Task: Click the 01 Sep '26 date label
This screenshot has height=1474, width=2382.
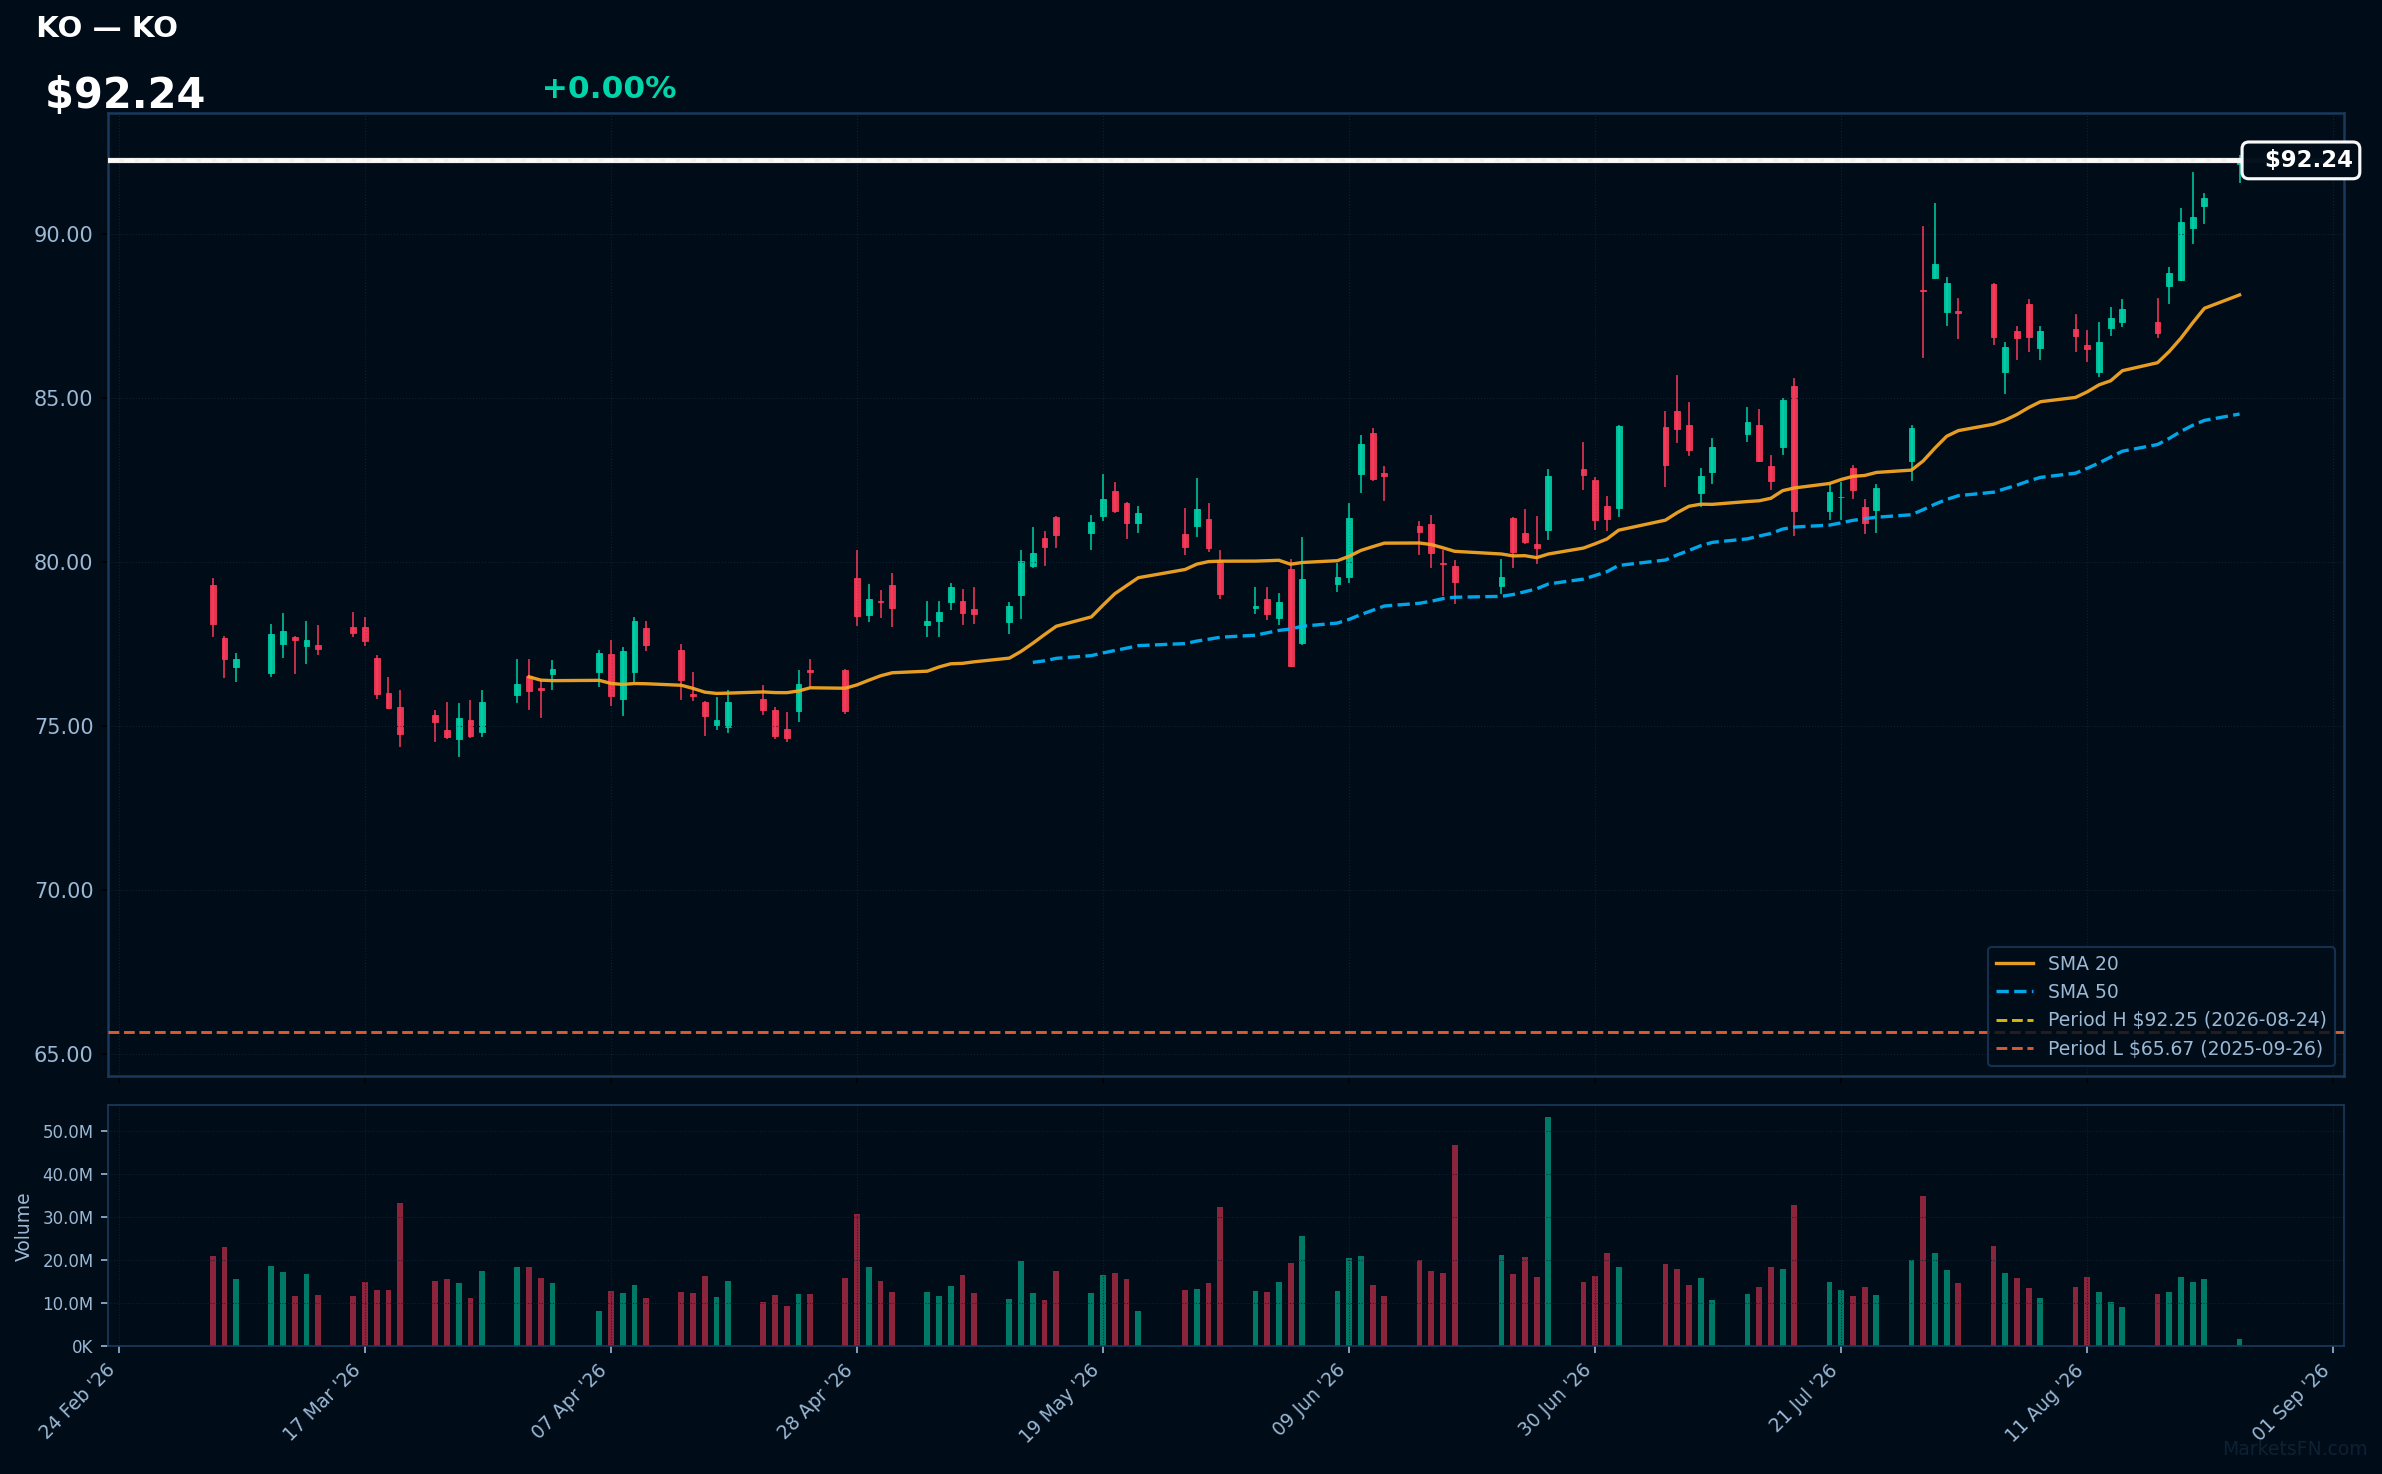Action: click(2291, 1400)
